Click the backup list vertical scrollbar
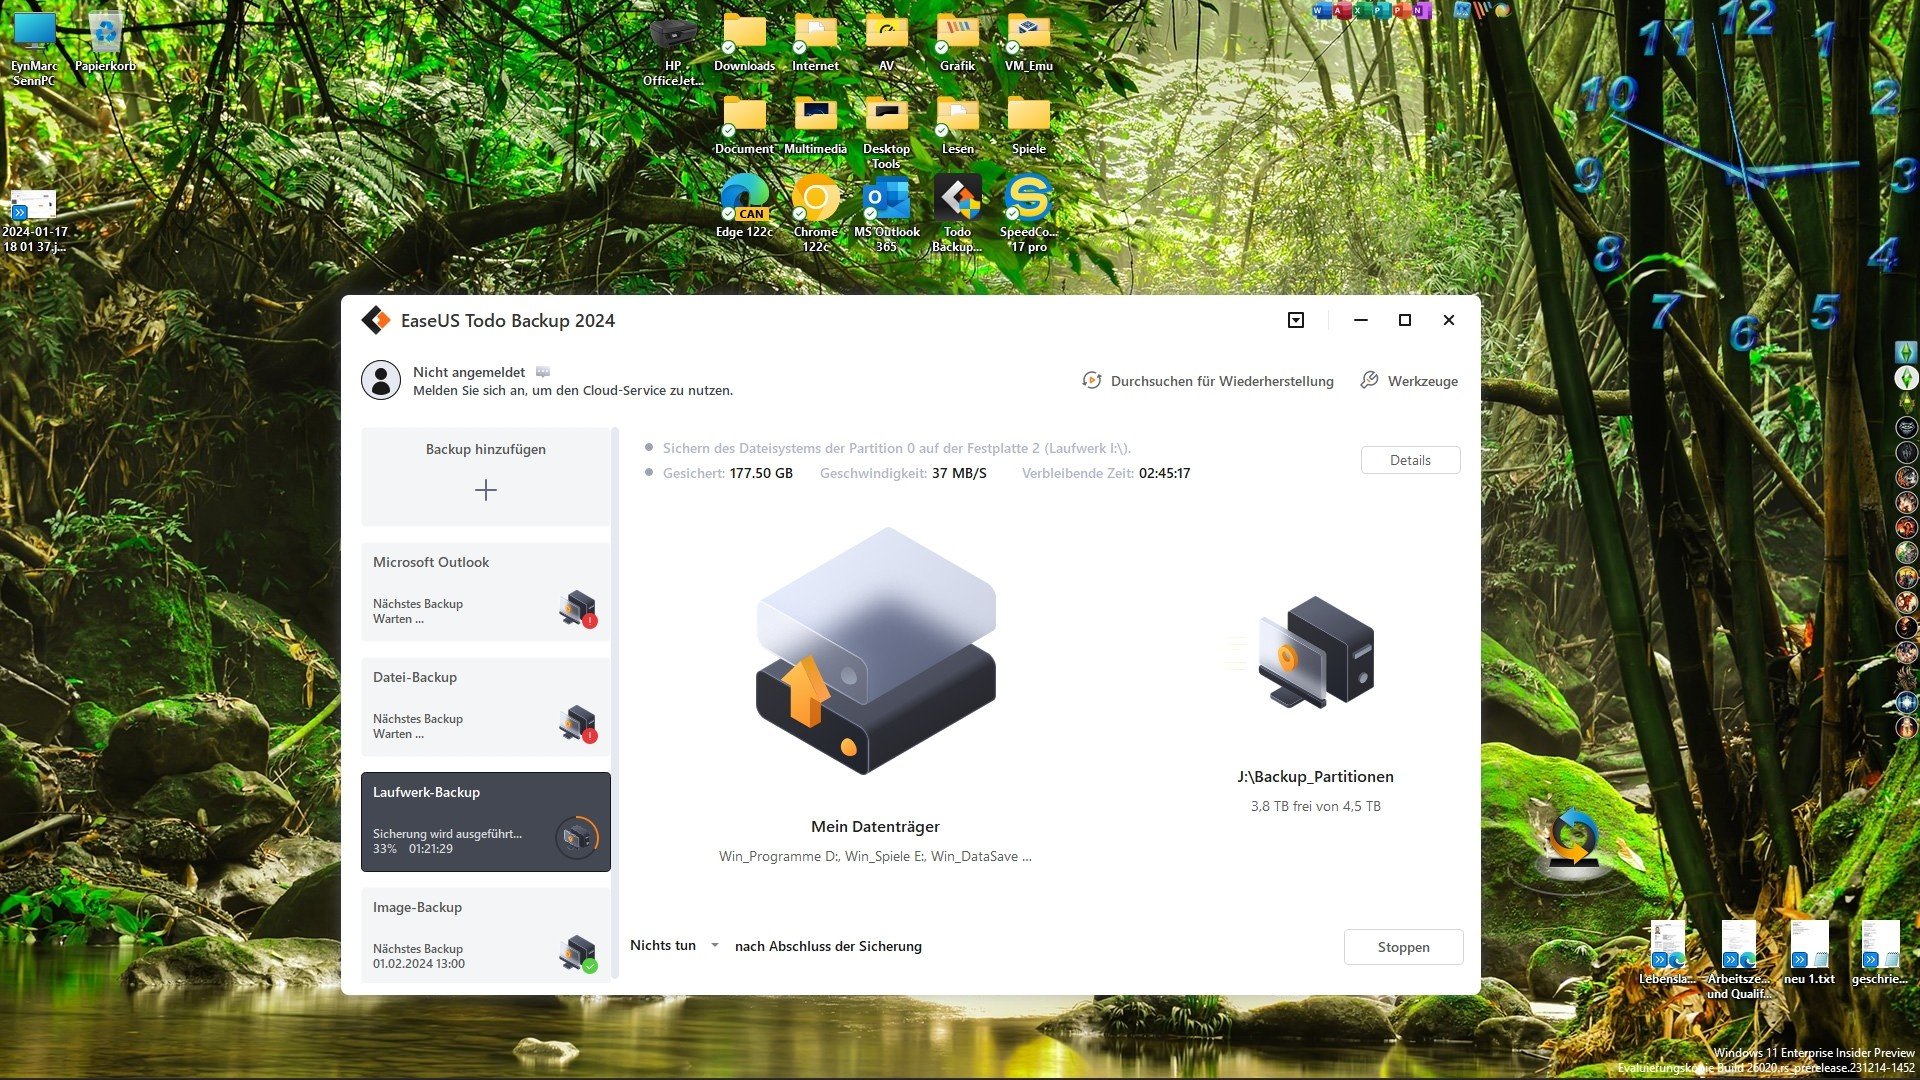 pyautogui.click(x=616, y=703)
